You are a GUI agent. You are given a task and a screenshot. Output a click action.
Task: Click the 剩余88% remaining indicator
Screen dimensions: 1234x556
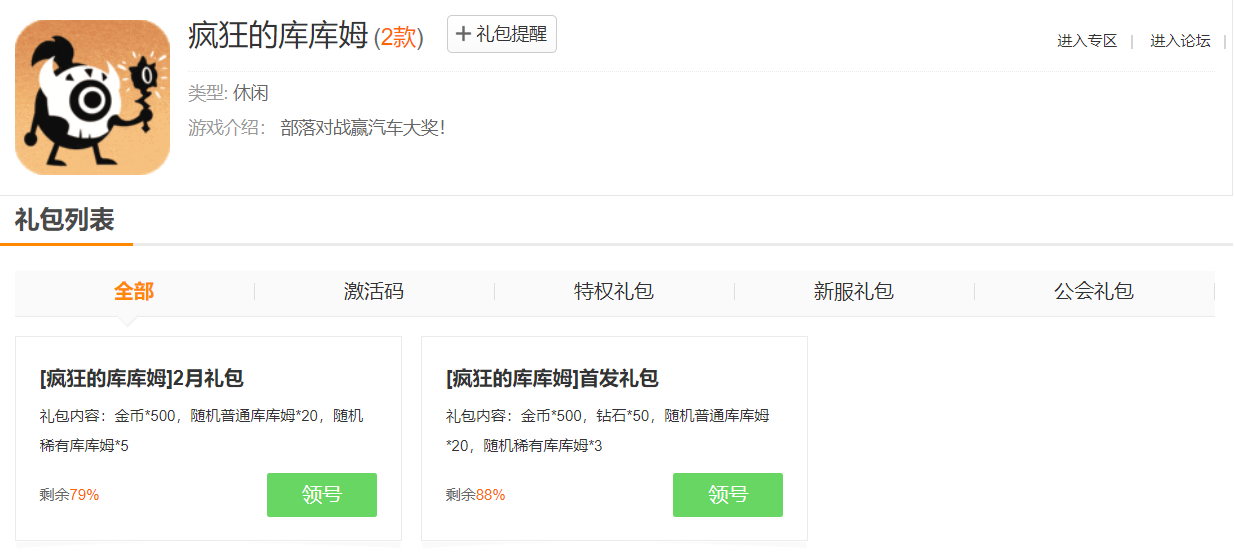pyautogui.click(x=476, y=495)
